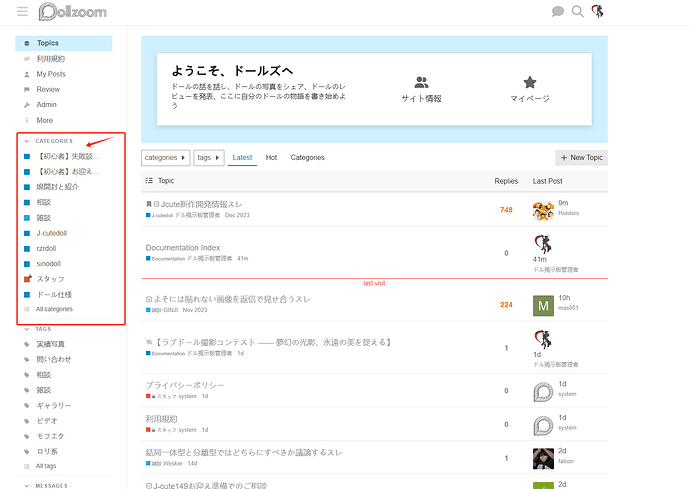Open system avatar on プライバシーポリシー row
The image size is (690, 489).
point(543,392)
